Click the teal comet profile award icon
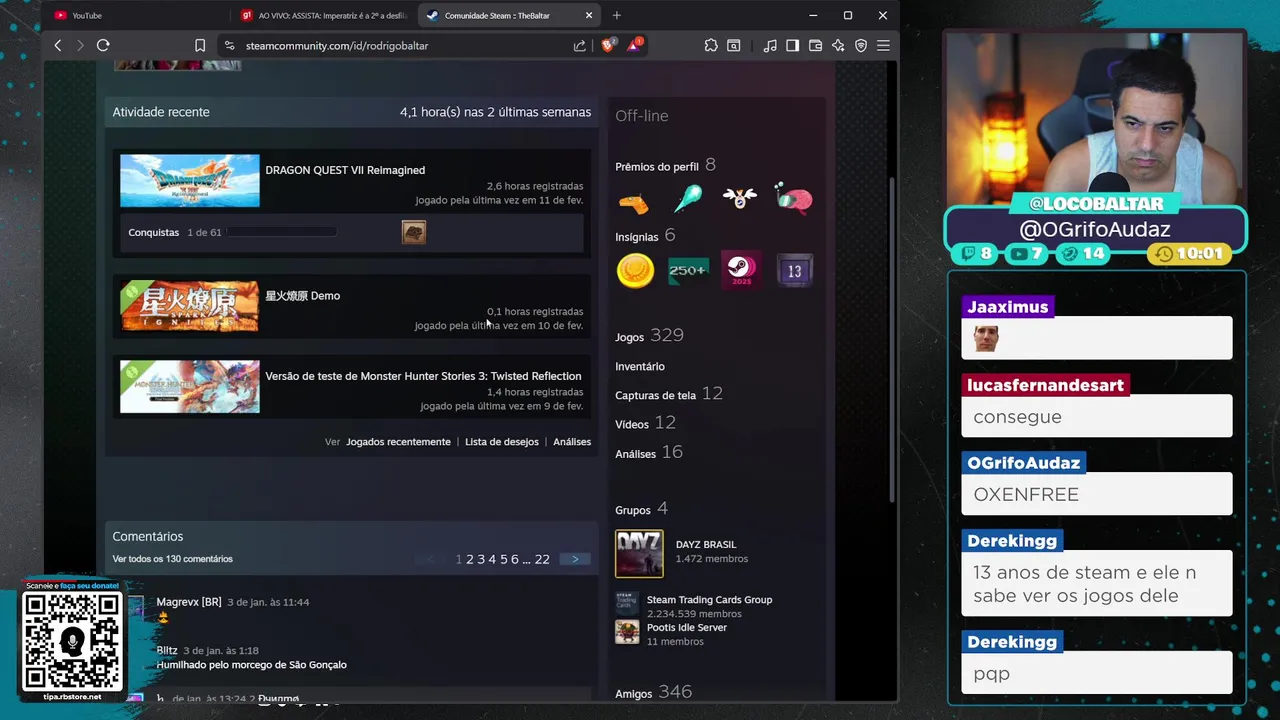This screenshot has width=1280, height=720. tap(687, 199)
